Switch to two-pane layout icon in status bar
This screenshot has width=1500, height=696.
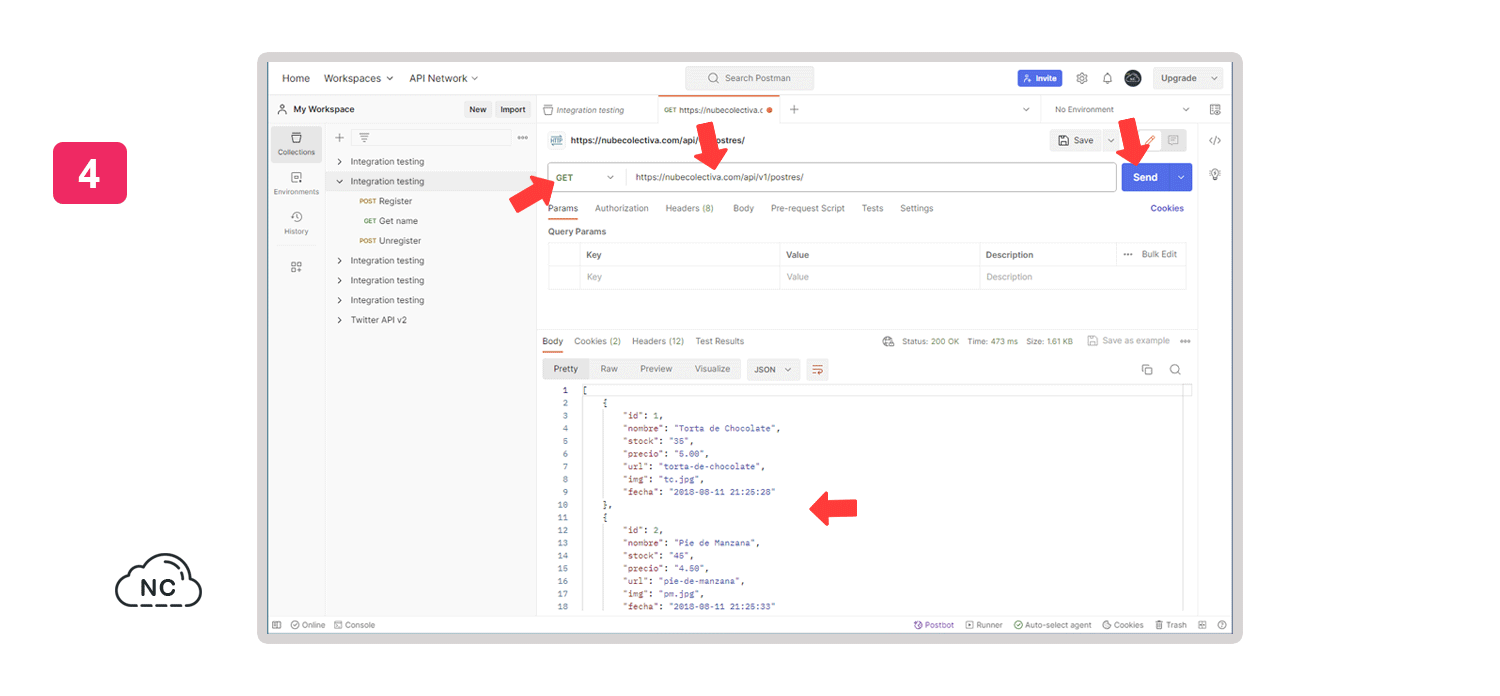point(1203,625)
